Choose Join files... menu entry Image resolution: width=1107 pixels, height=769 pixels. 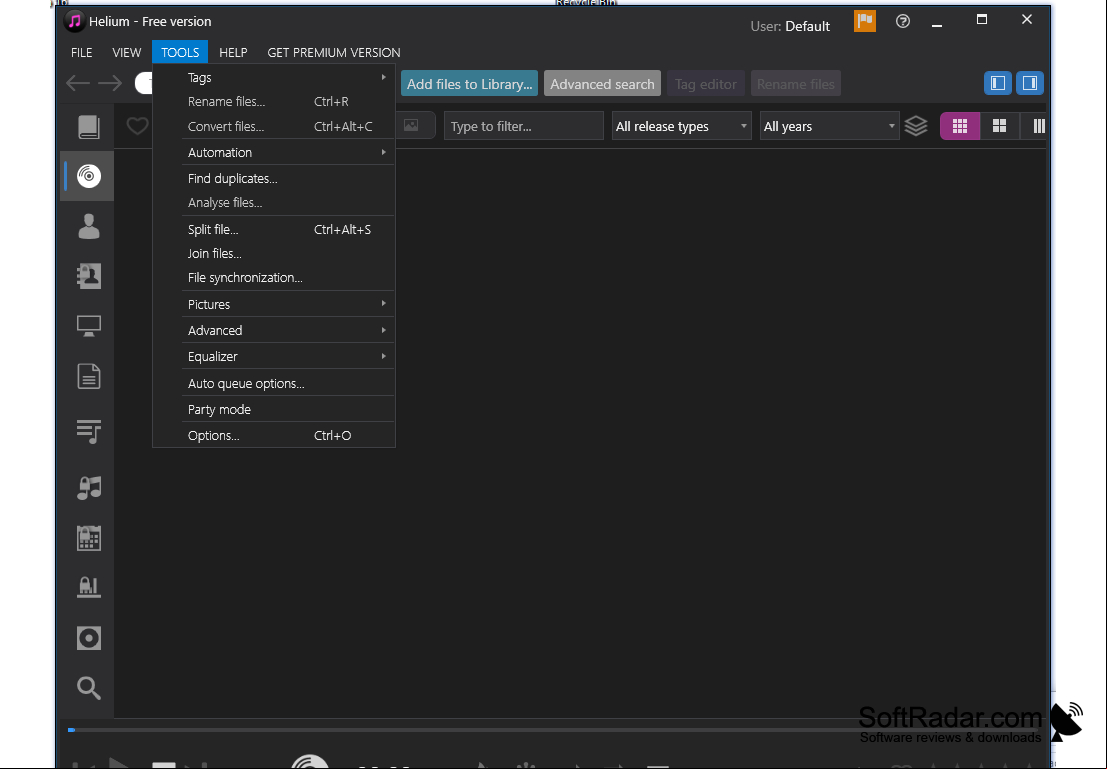pyautogui.click(x=274, y=254)
